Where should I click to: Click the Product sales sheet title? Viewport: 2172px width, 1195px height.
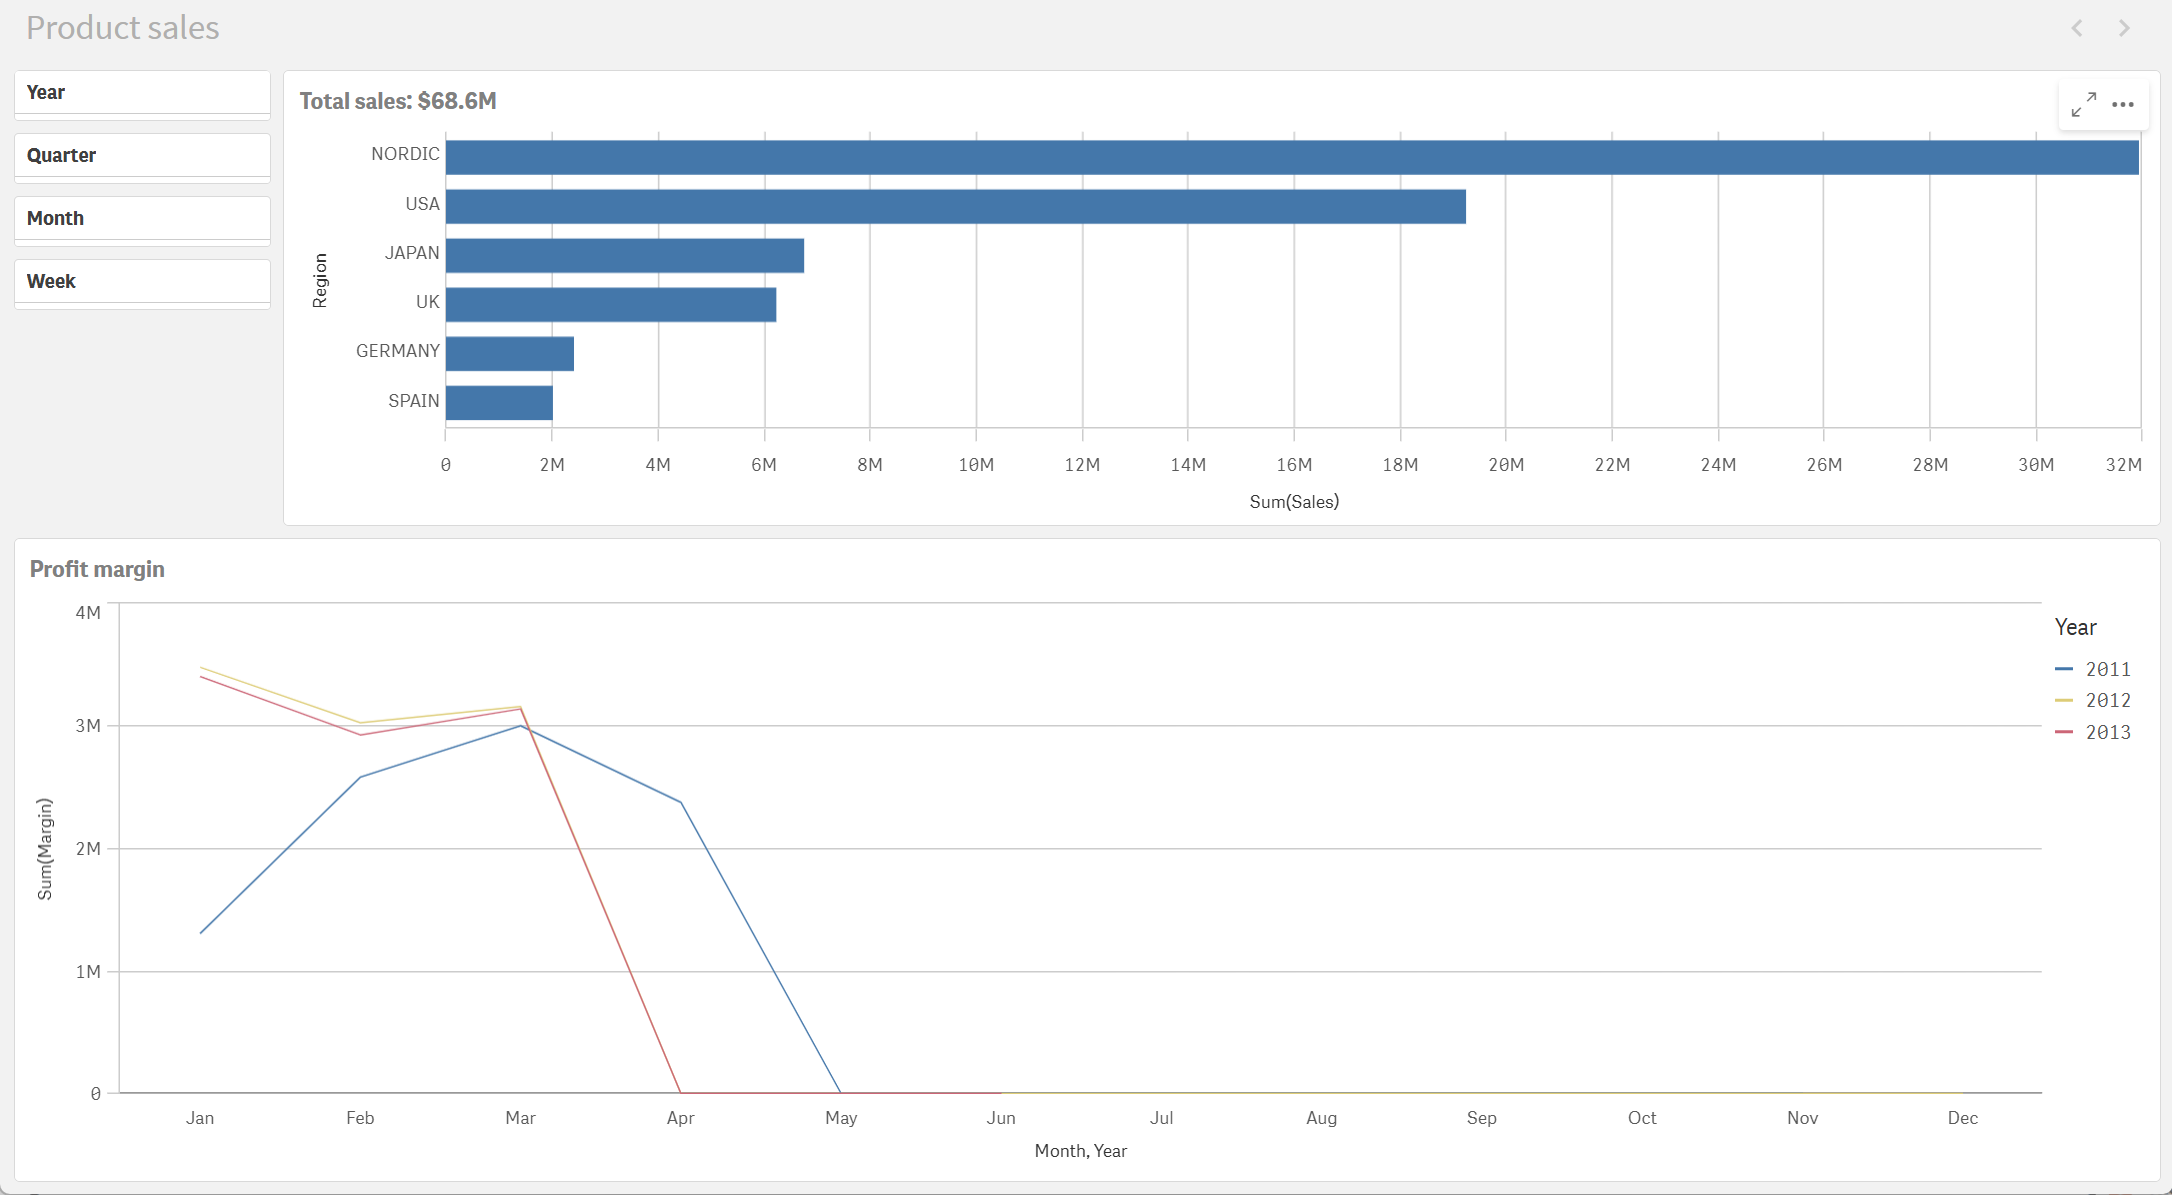coord(122,28)
